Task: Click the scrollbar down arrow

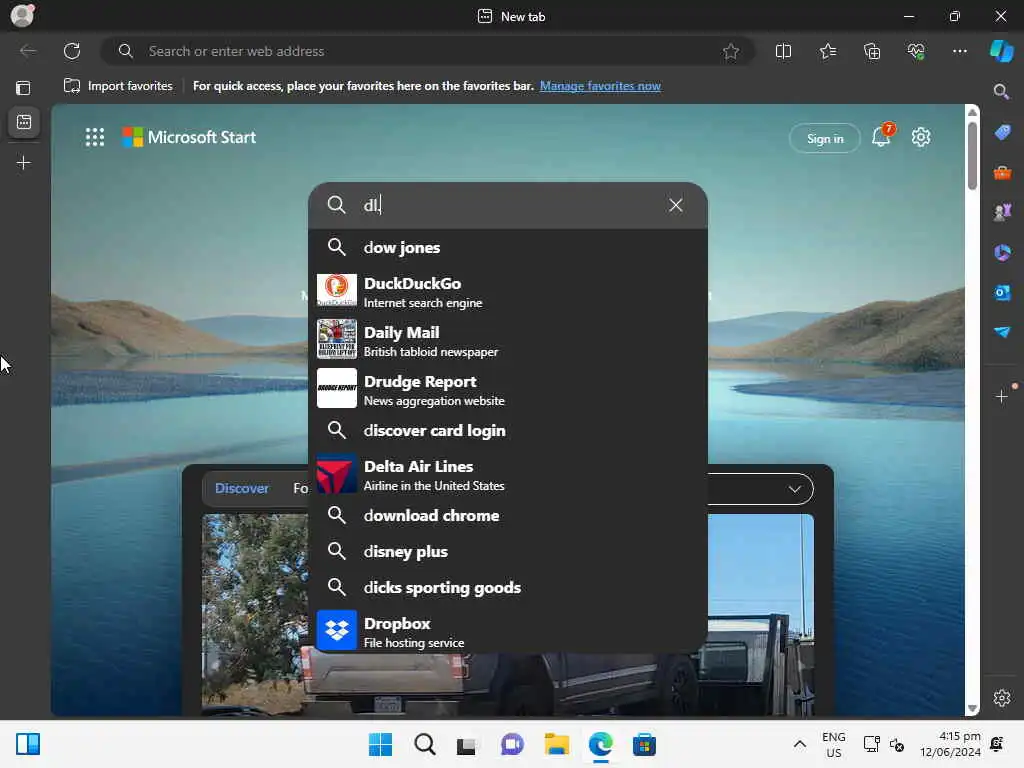Action: tap(972, 708)
